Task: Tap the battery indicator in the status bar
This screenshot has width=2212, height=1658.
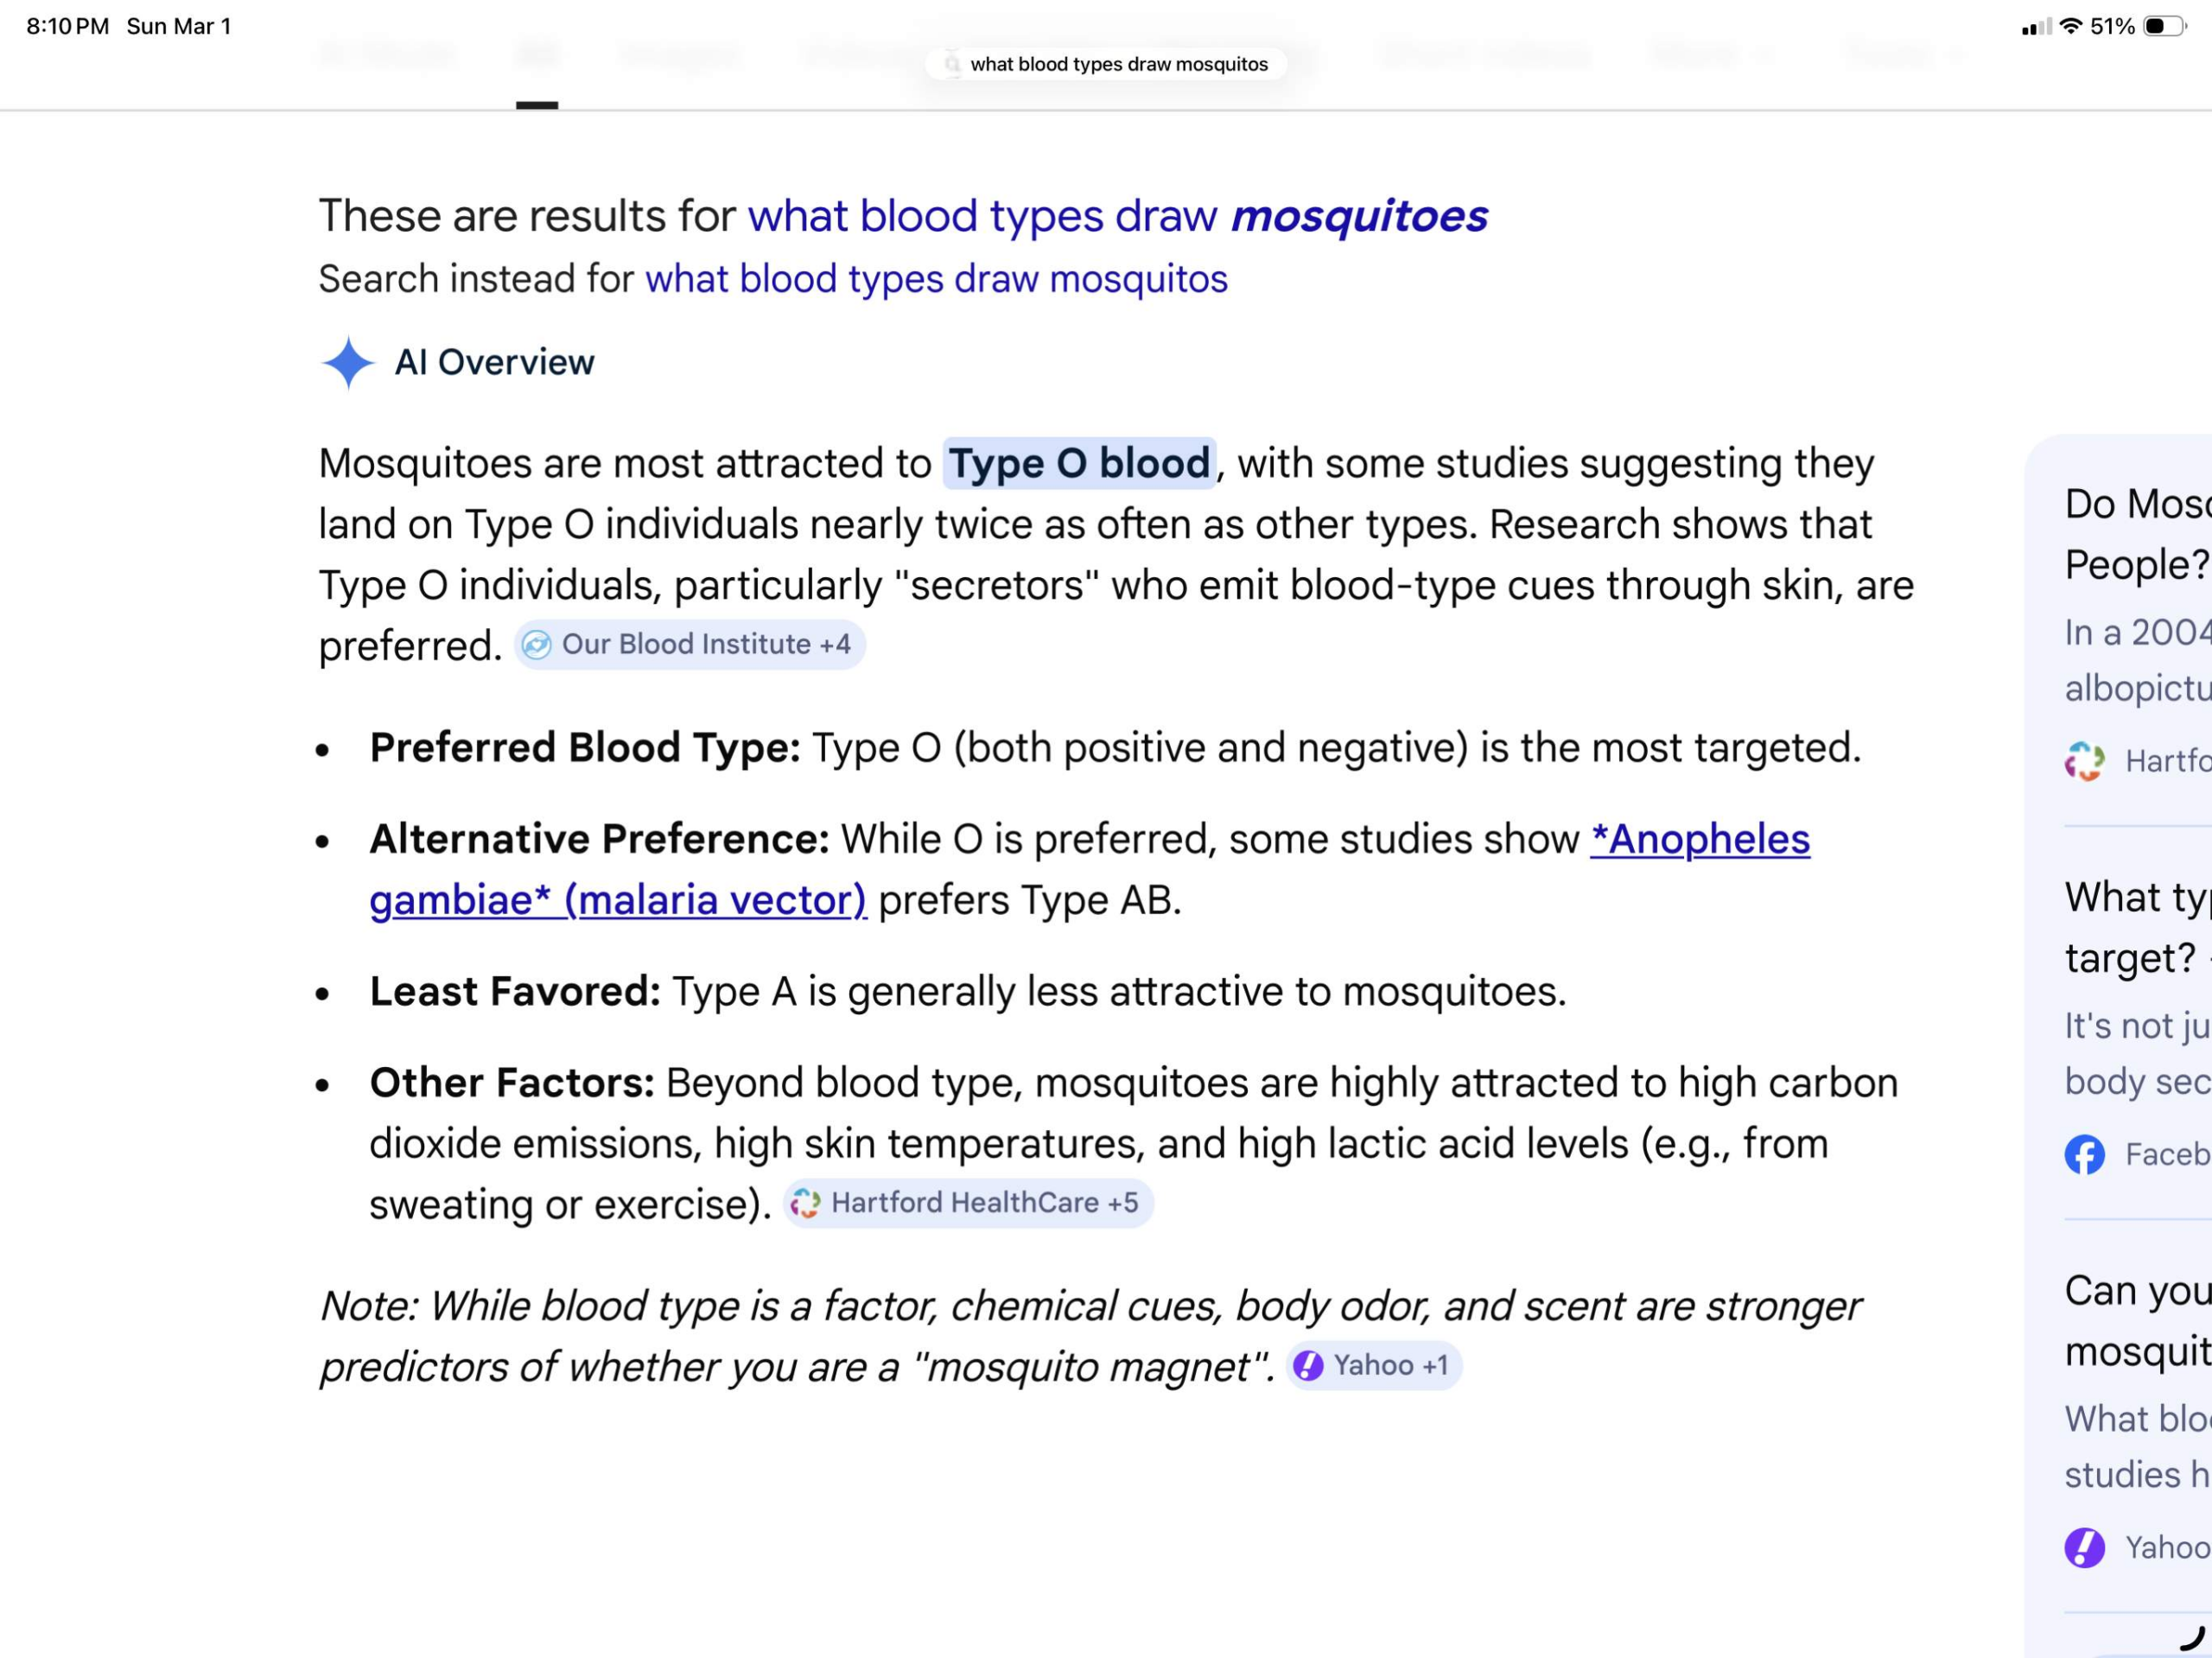Action: tap(2164, 26)
